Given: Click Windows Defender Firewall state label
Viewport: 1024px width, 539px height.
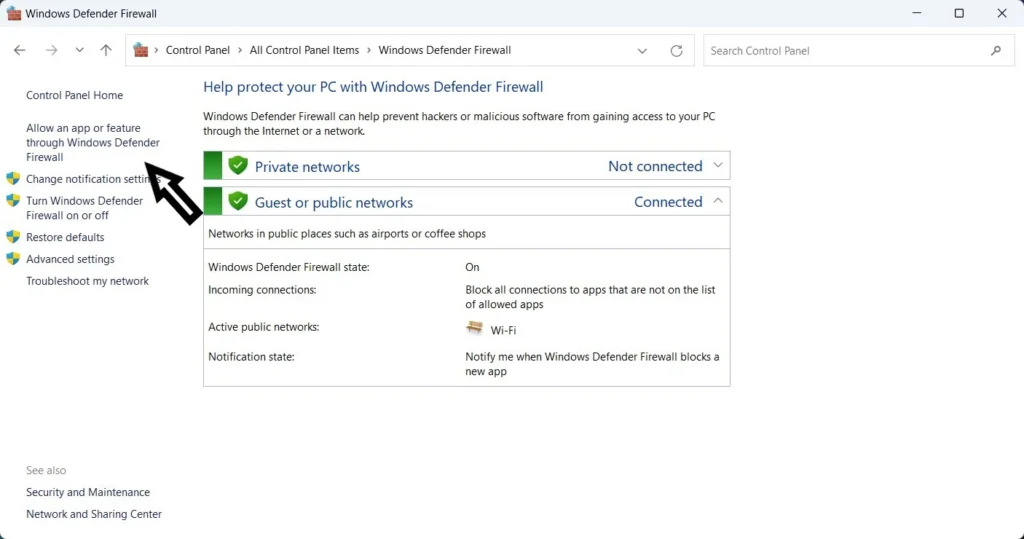Looking at the screenshot, I should tap(289, 267).
